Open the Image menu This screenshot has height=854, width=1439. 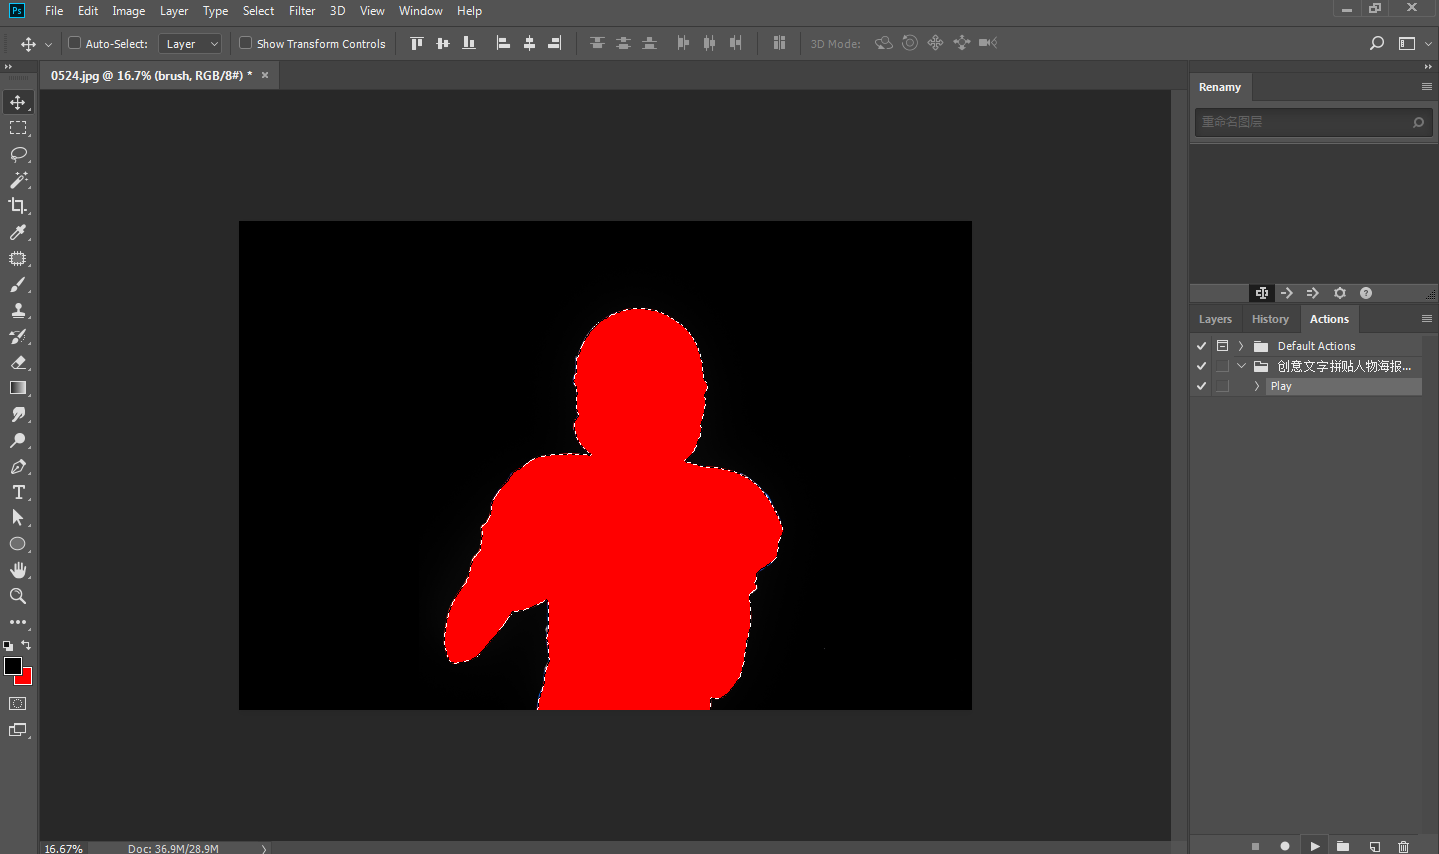tap(128, 11)
